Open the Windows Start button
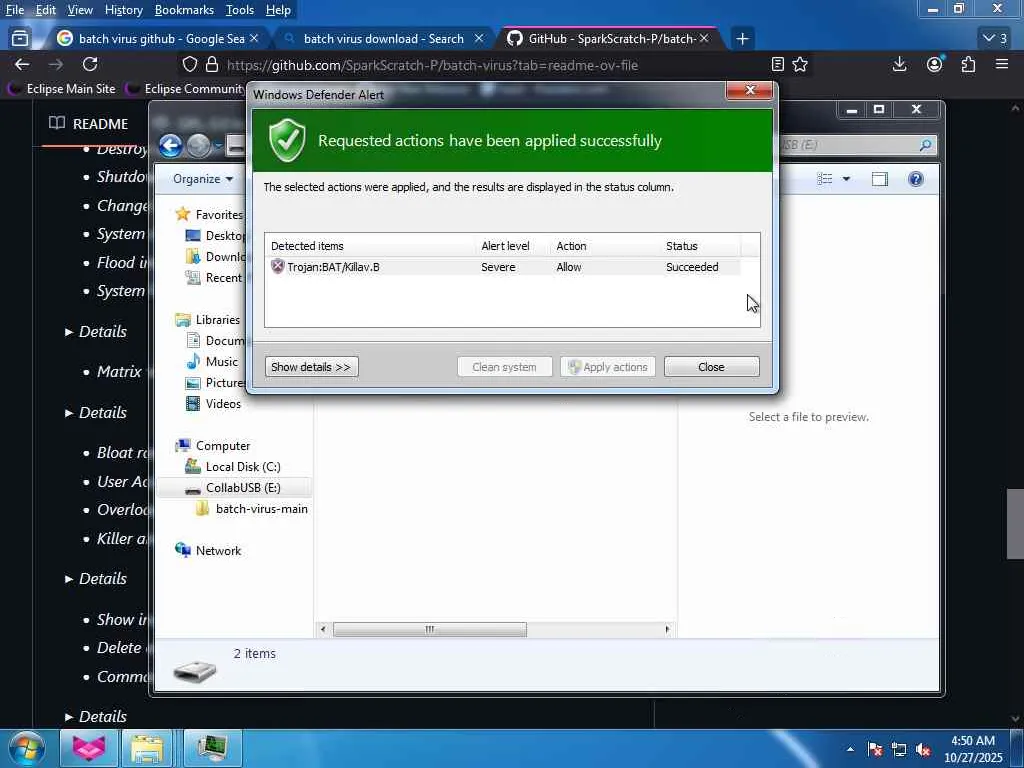Image resolution: width=1024 pixels, height=768 pixels. (26, 748)
